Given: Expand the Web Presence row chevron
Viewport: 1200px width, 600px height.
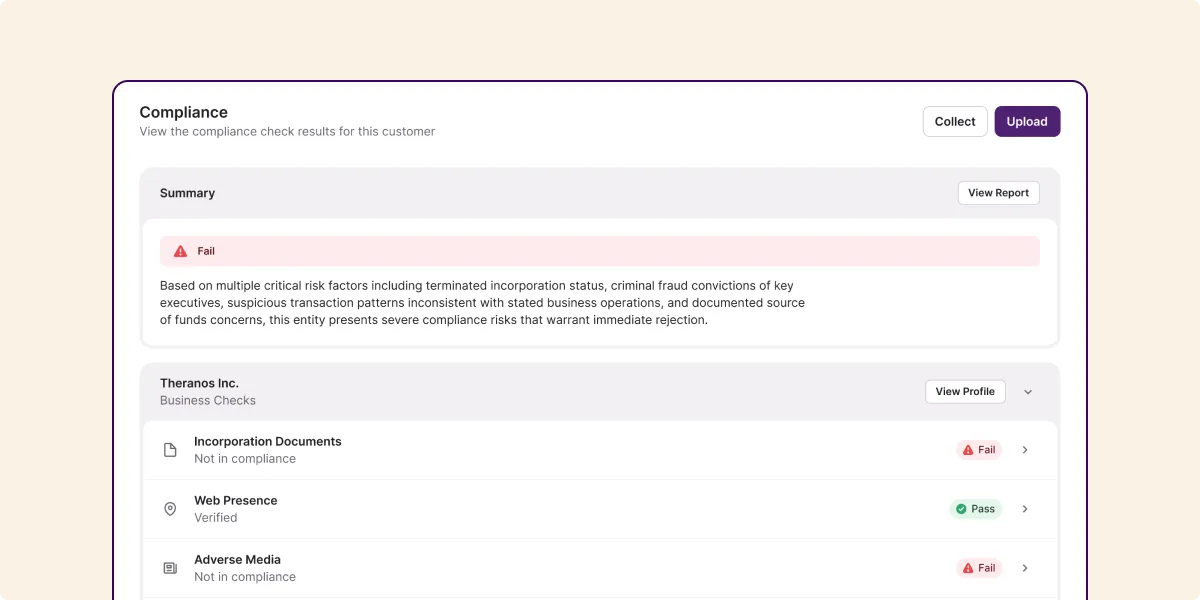Looking at the screenshot, I should (1025, 509).
